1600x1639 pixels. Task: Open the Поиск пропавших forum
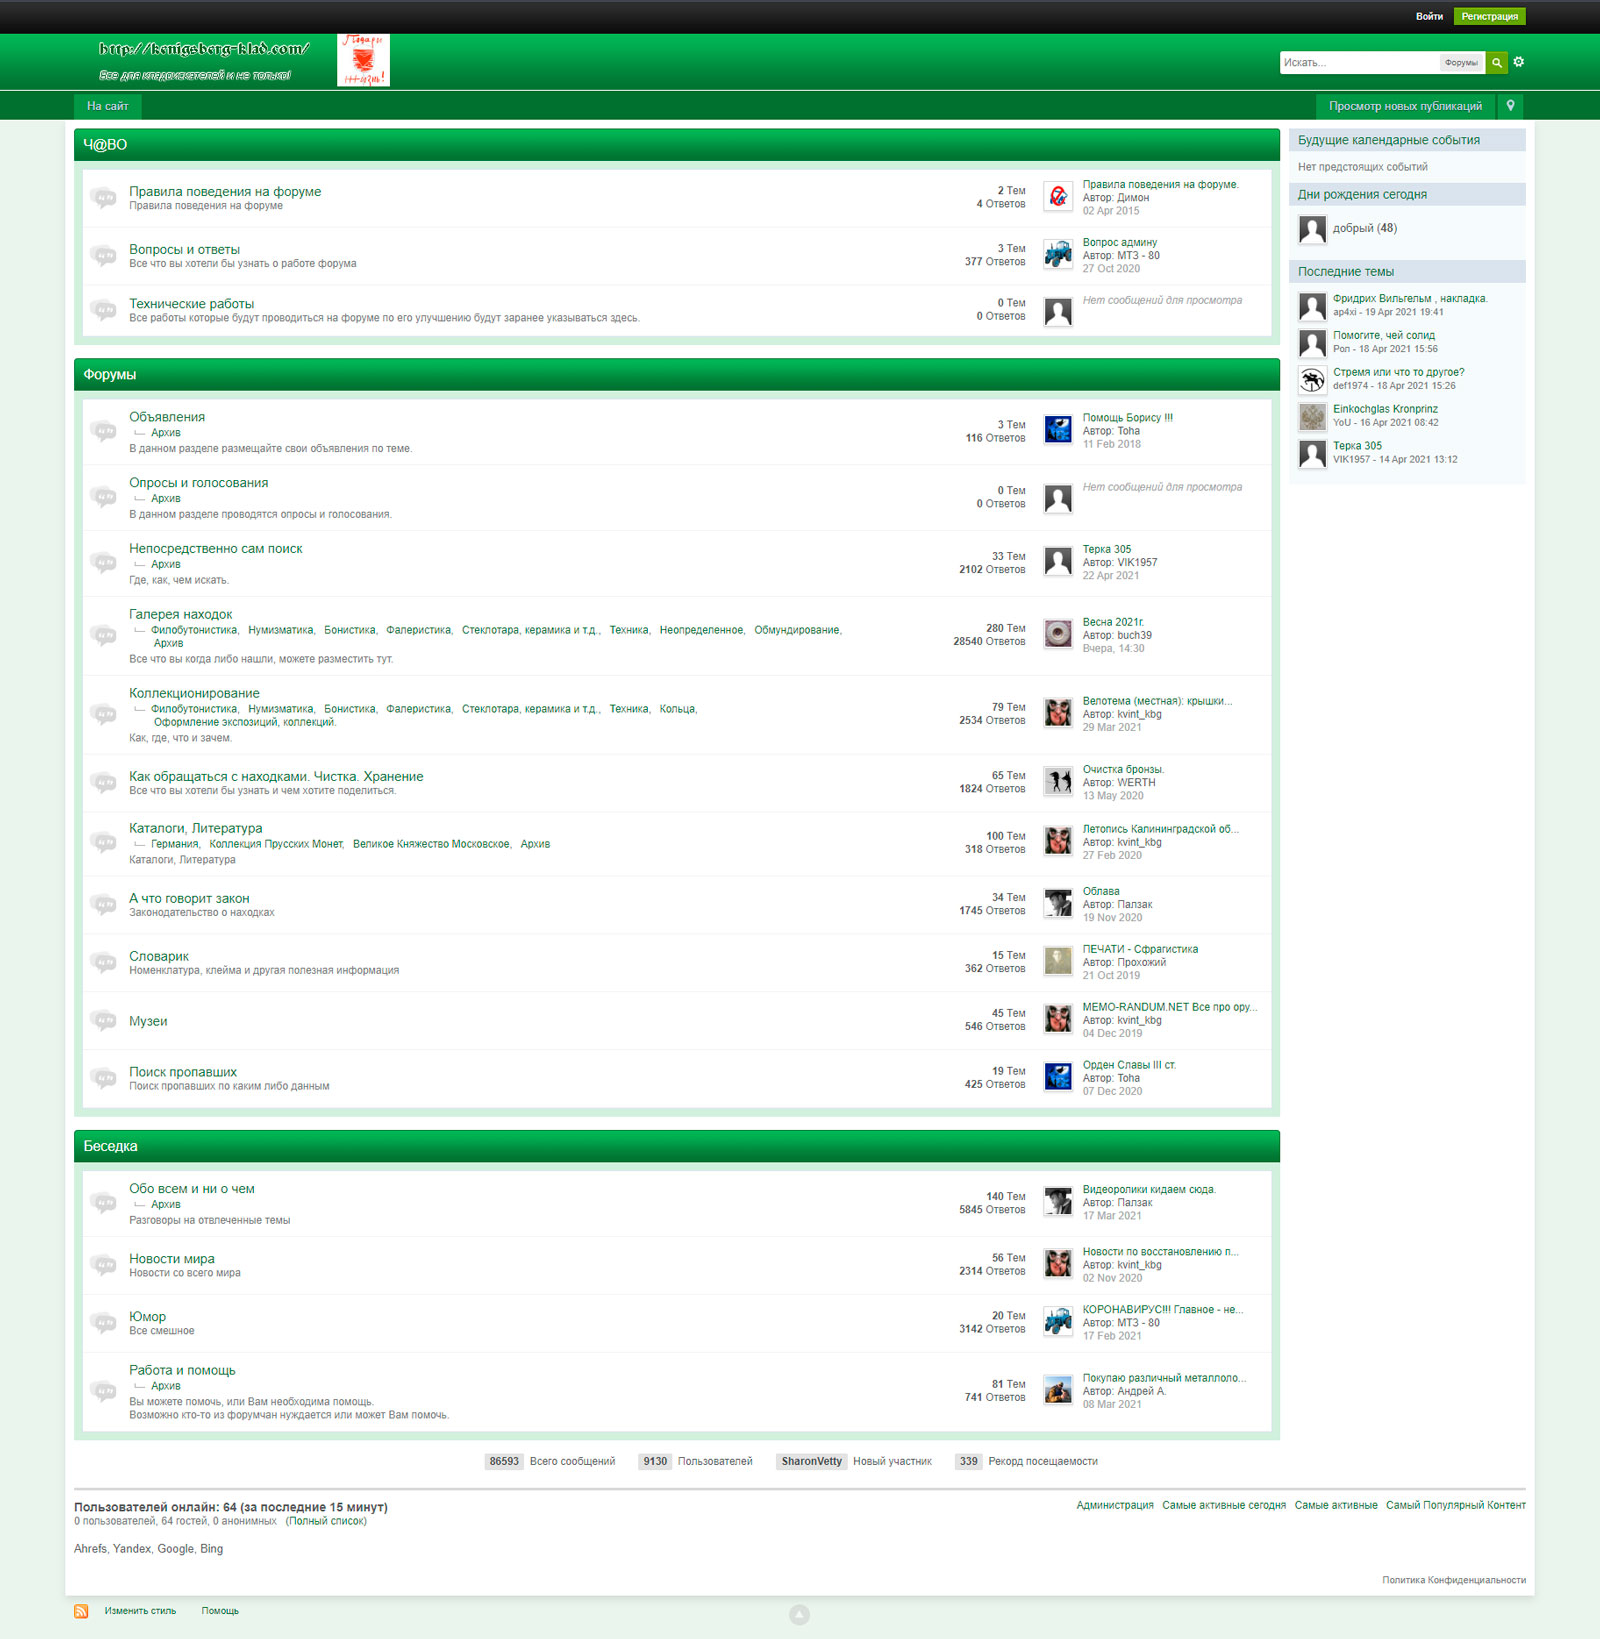click(183, 1072)
